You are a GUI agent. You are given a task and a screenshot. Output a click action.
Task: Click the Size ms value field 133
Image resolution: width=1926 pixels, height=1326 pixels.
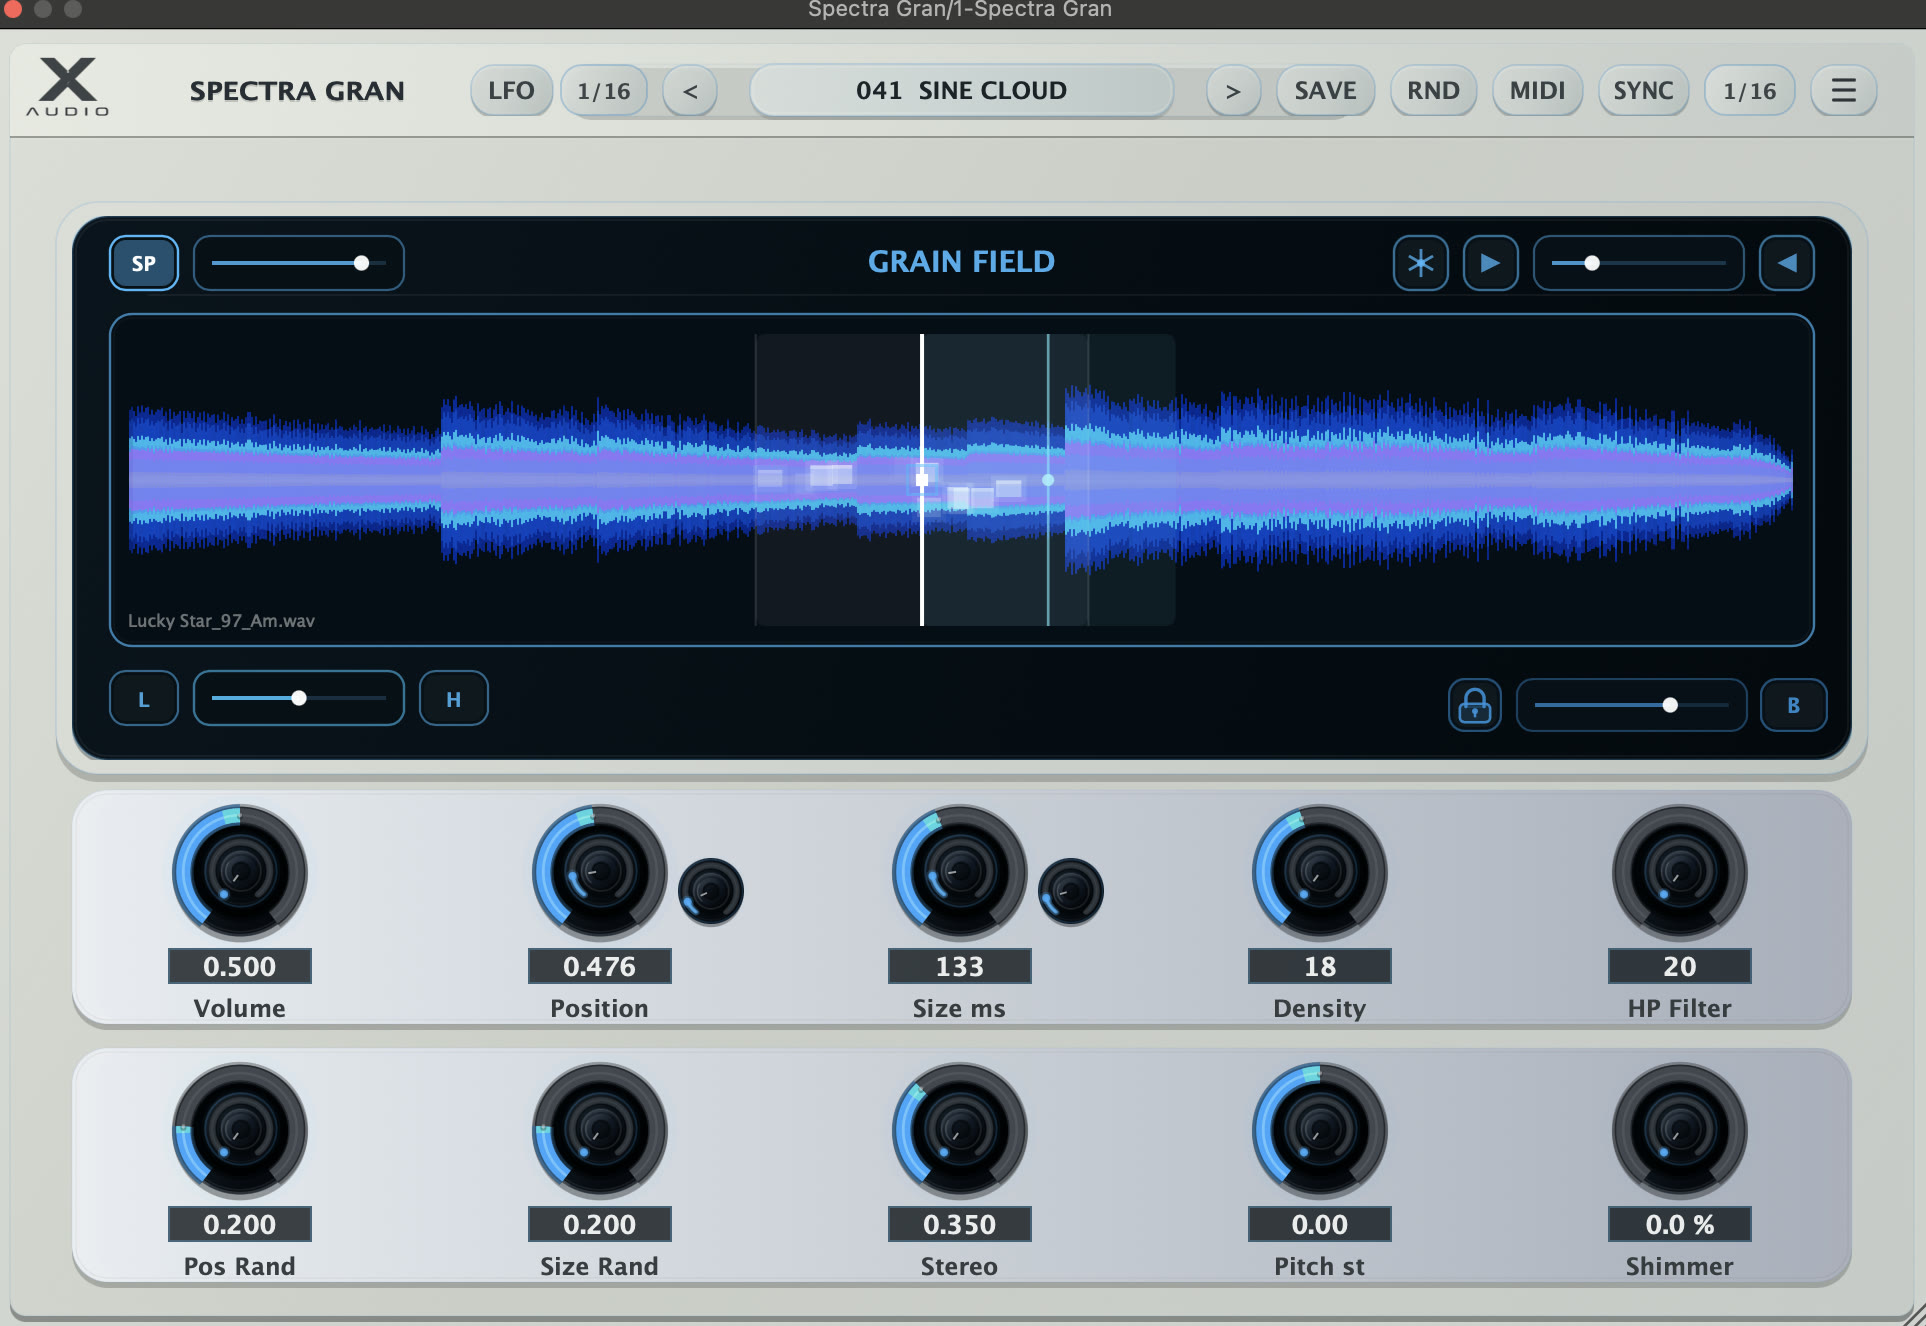pos(960,966)
